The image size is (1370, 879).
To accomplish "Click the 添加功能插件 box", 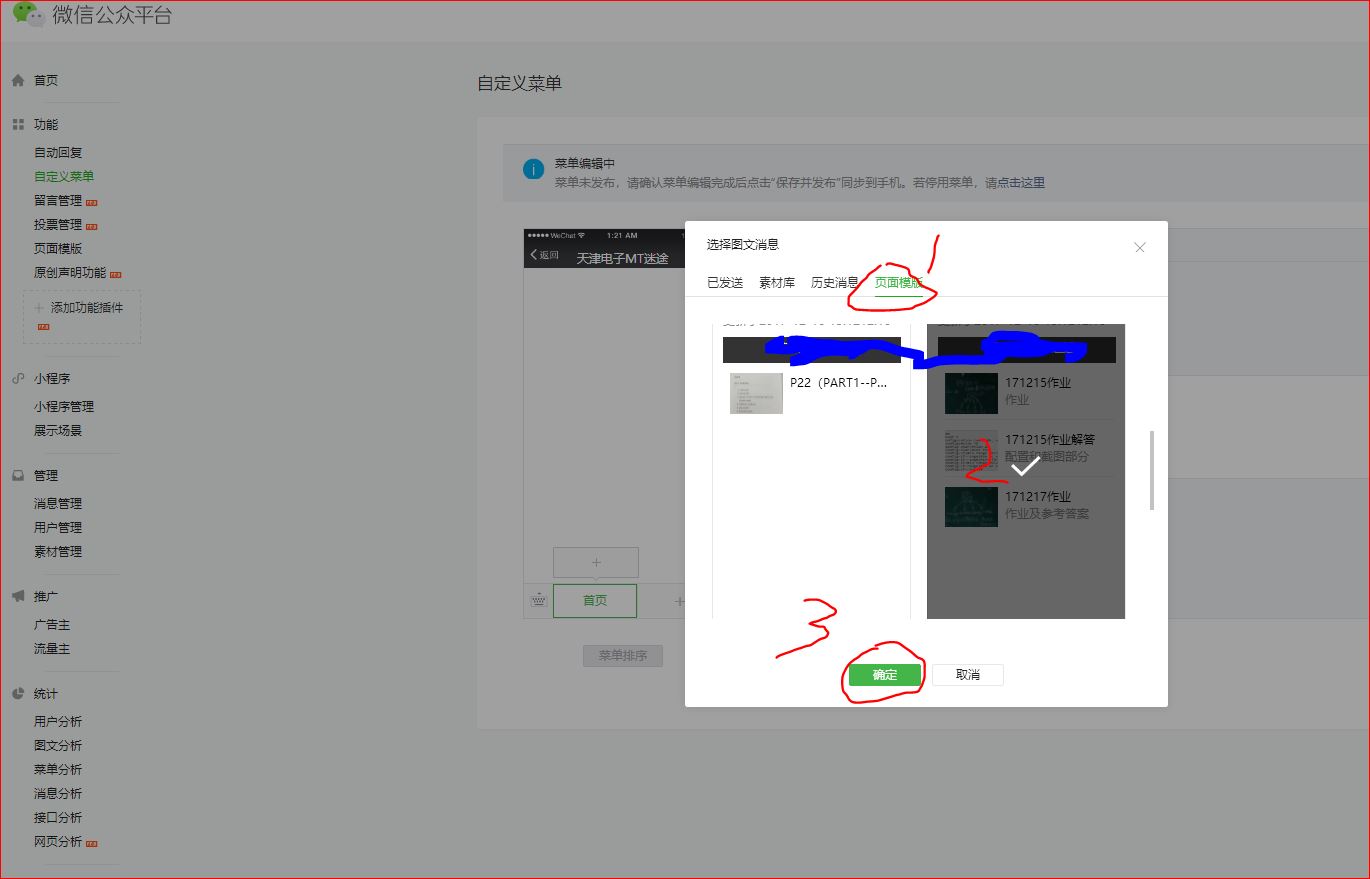I will [82, 317].
